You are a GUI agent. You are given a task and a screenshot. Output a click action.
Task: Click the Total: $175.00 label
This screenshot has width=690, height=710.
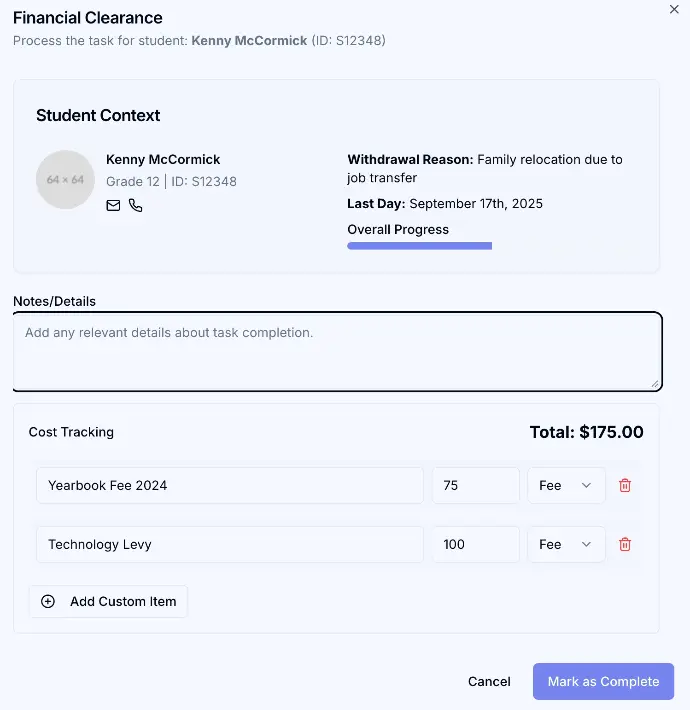coord(586,433)
